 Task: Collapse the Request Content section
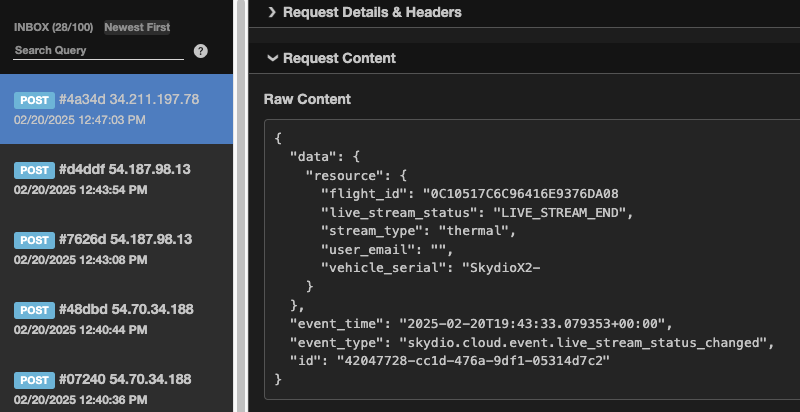[x=332, y=58]
